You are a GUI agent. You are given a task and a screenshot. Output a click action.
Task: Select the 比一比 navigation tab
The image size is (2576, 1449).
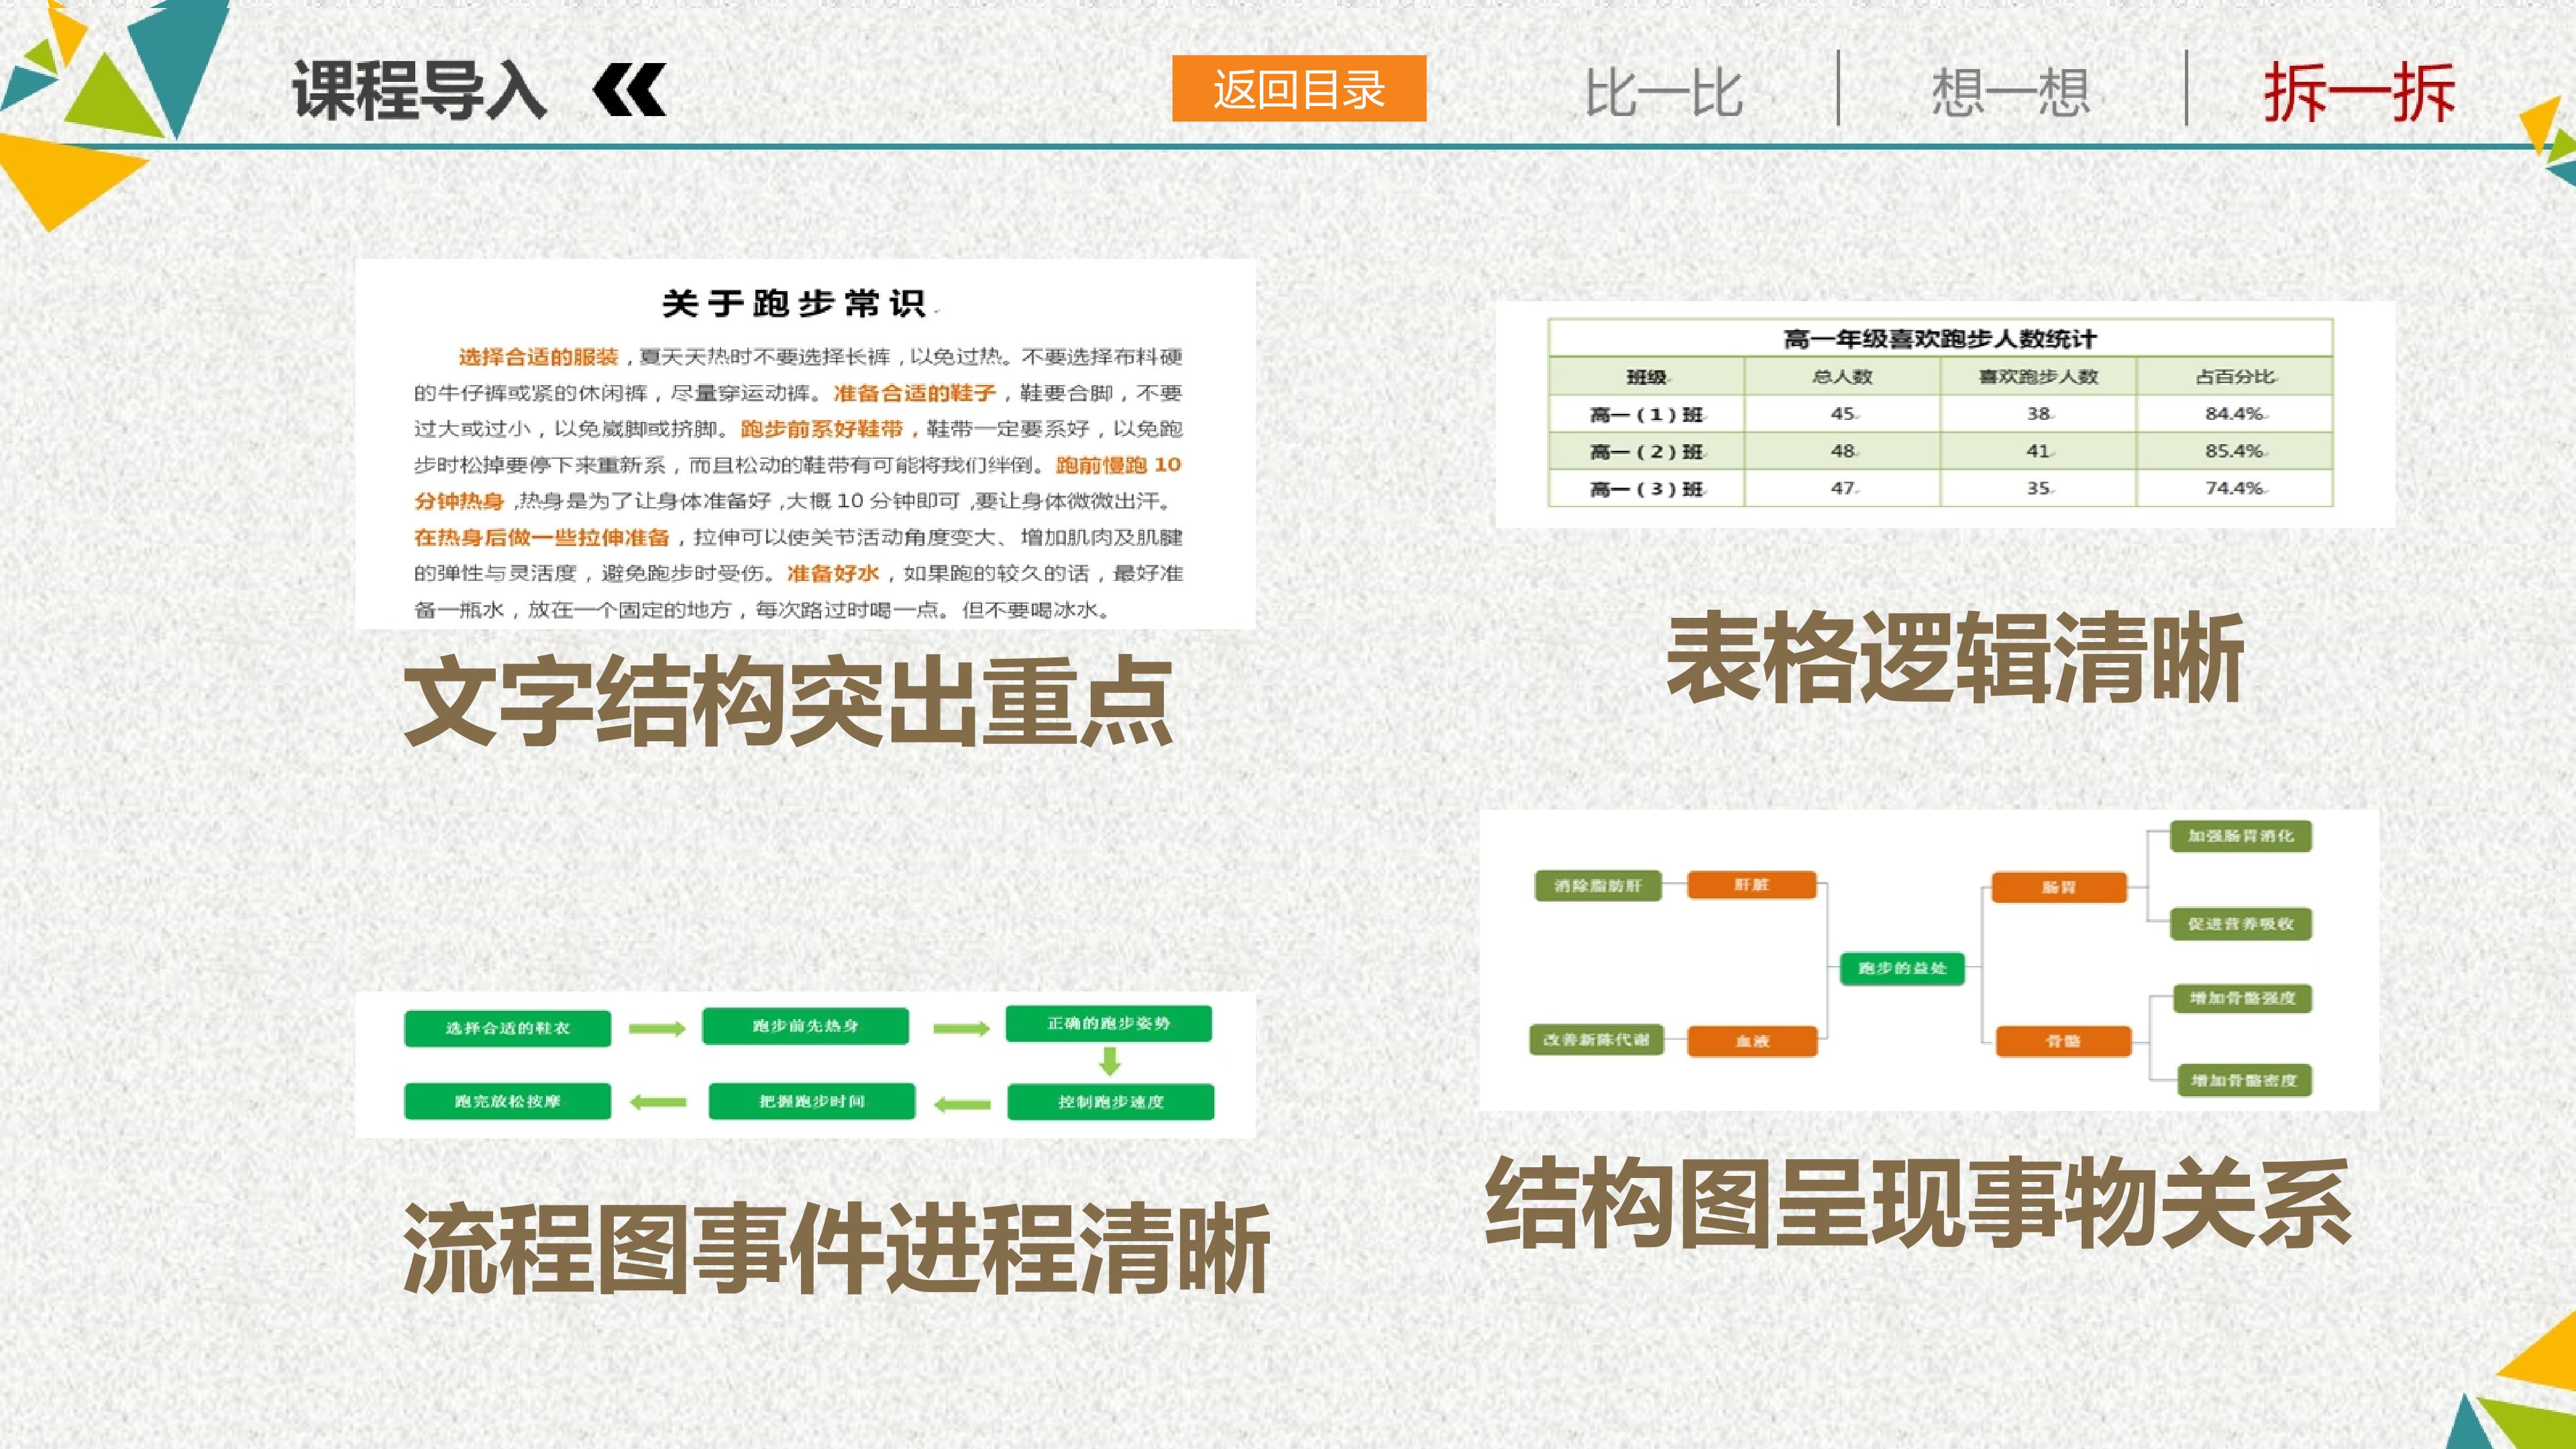click(1664, 93)
